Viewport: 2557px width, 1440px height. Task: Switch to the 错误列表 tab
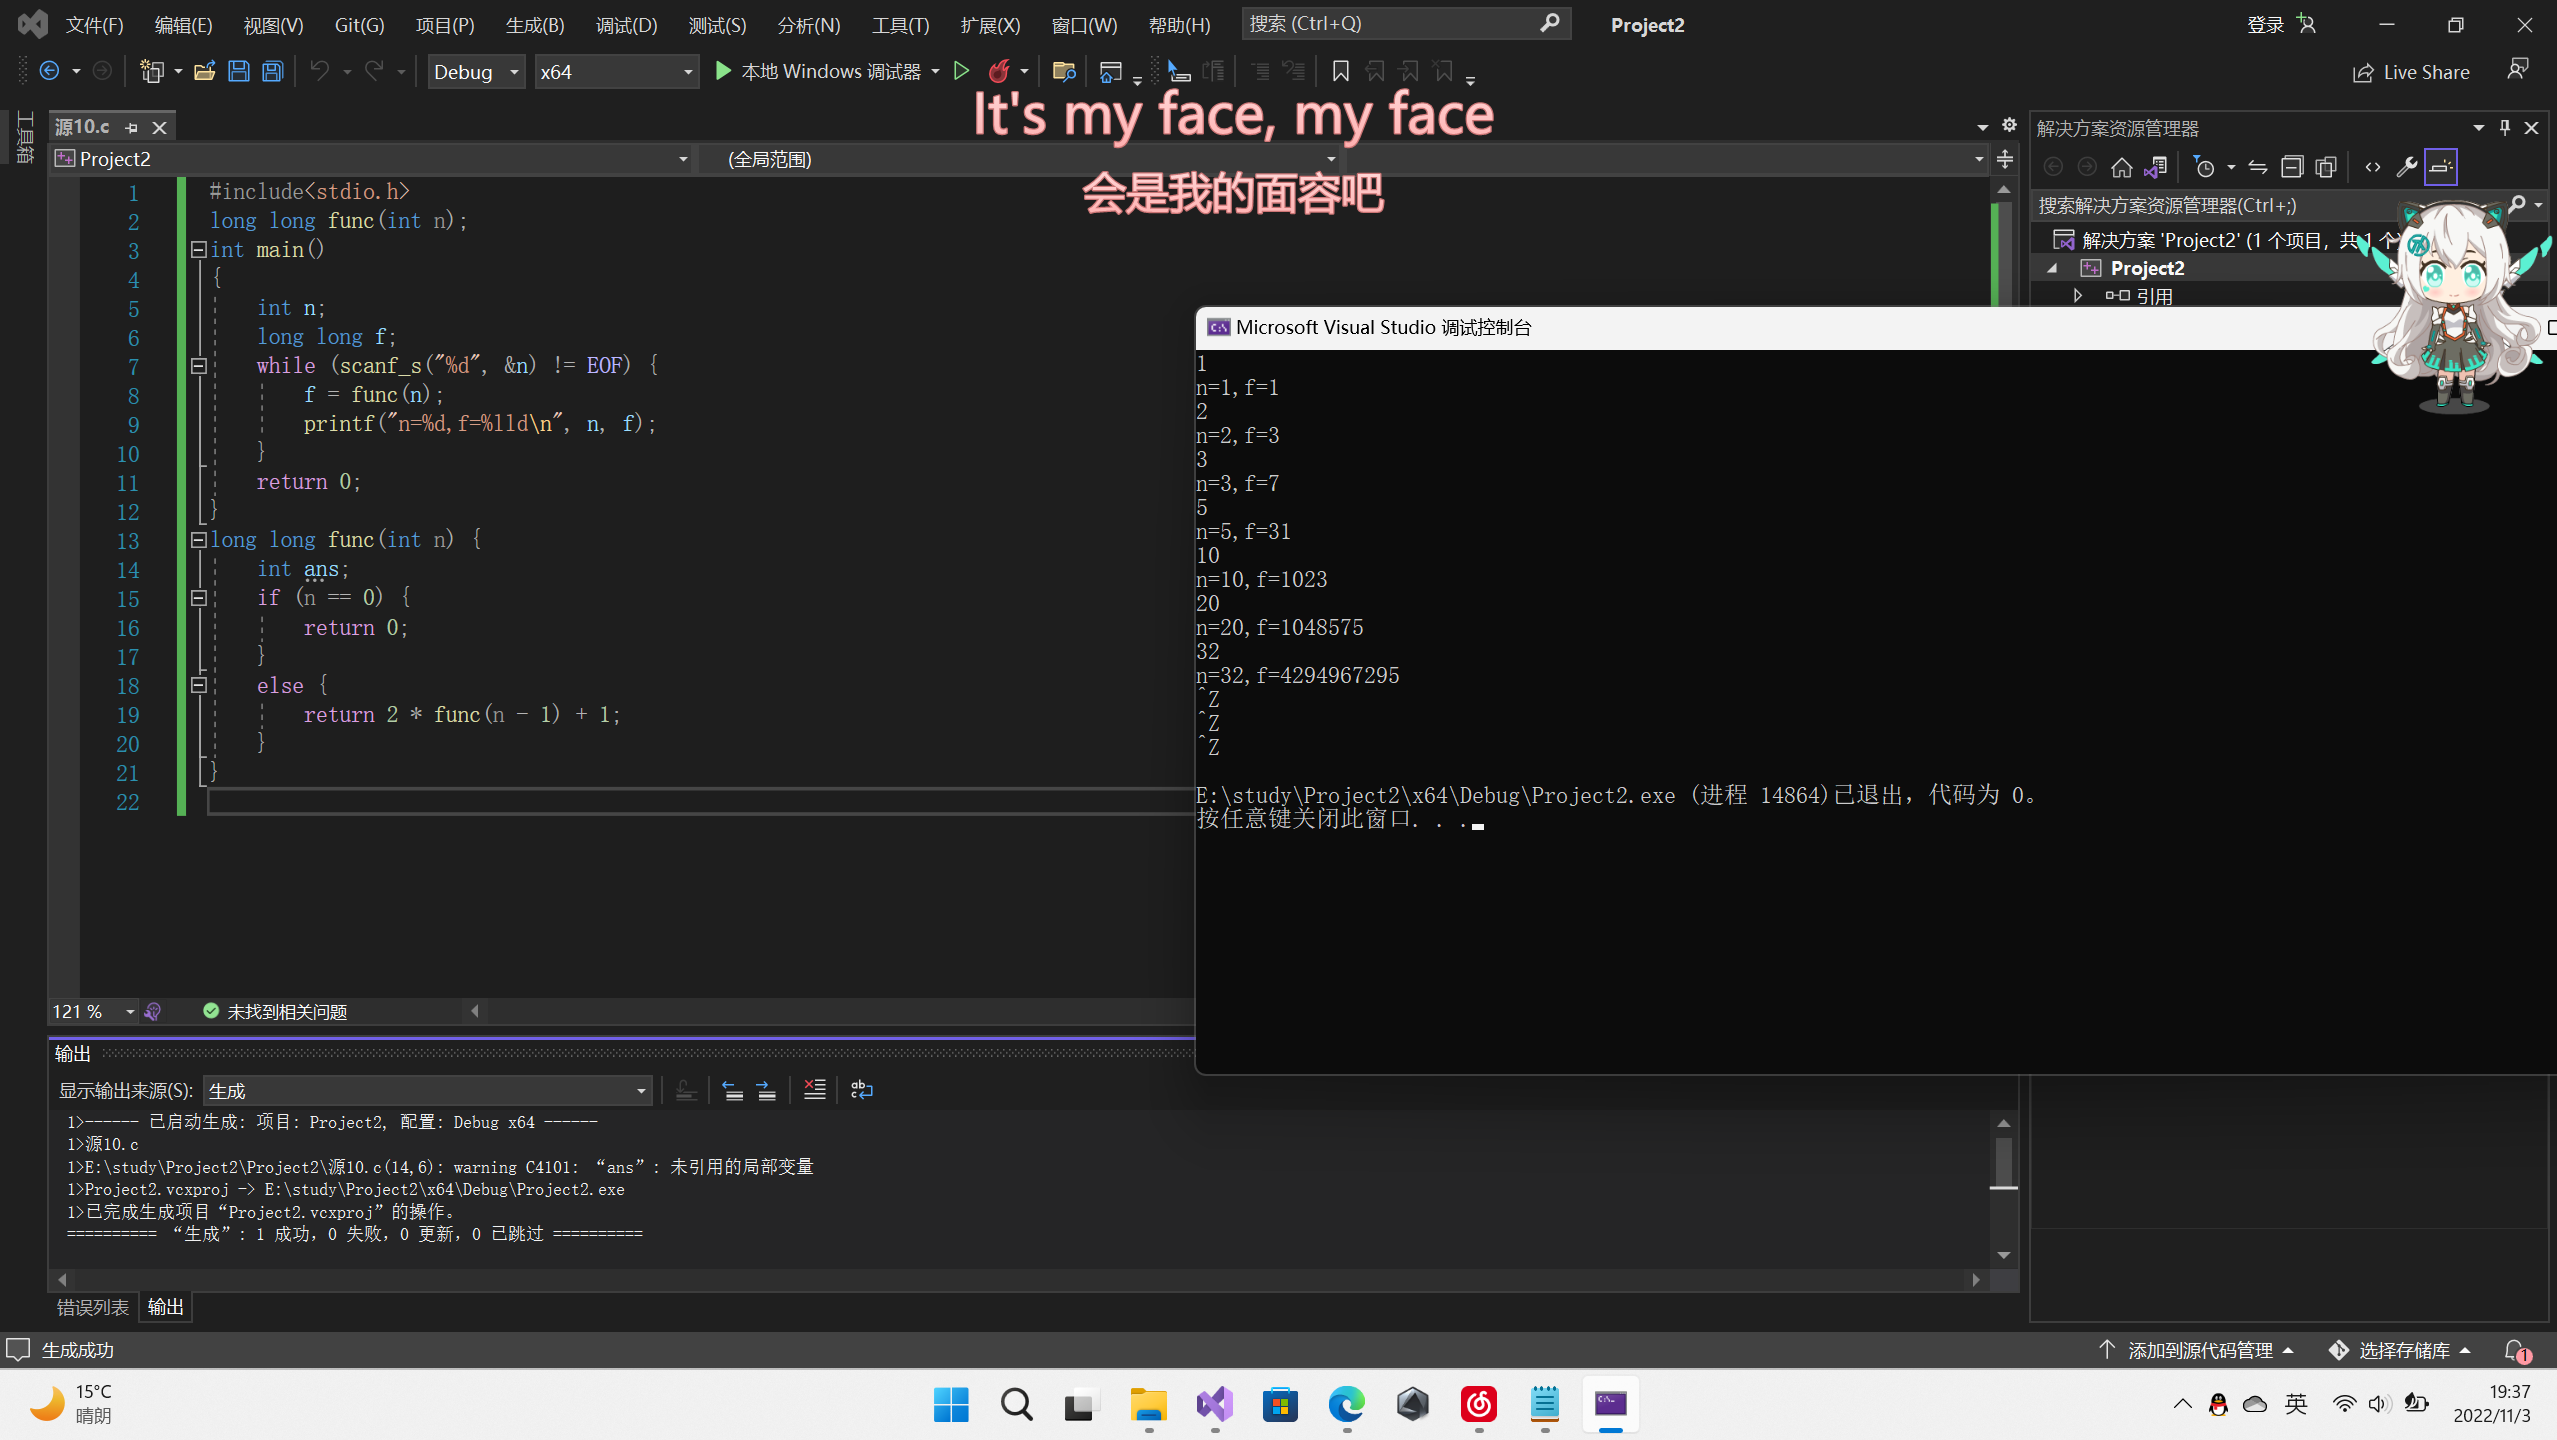coord(92,1307)
